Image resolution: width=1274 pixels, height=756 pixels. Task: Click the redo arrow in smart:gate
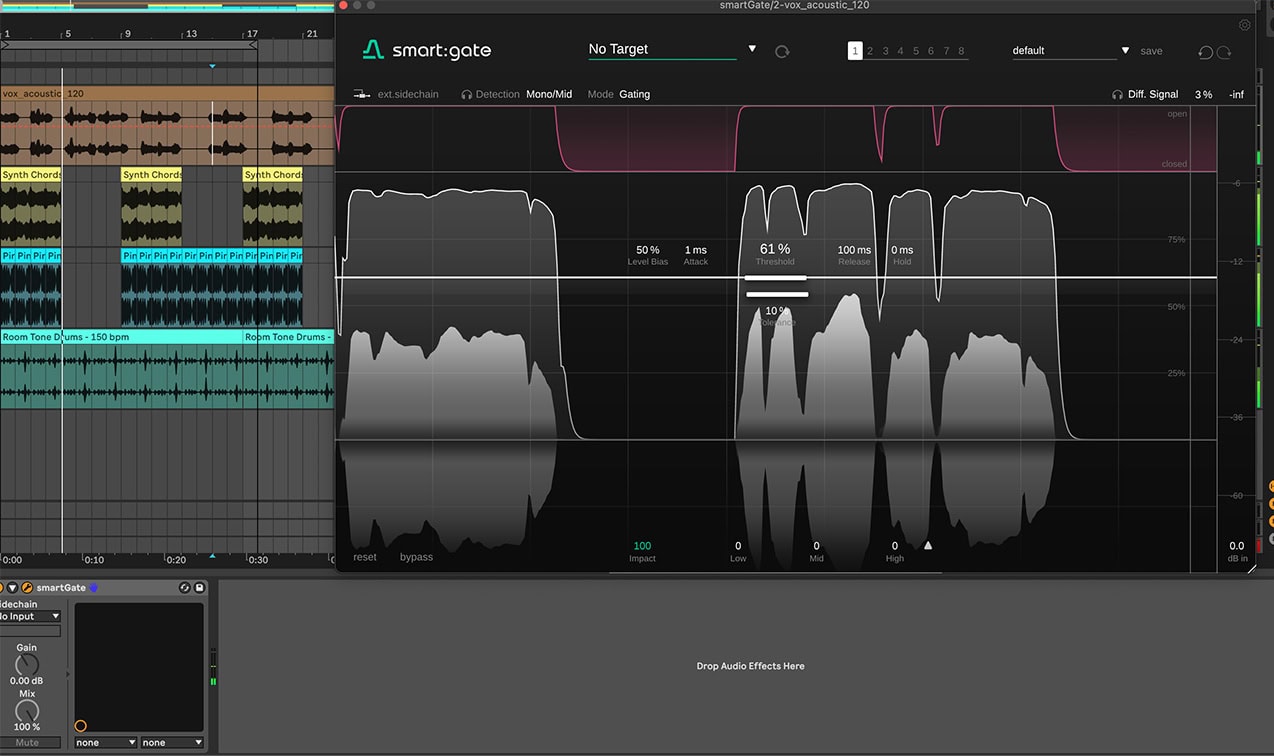click(1224, 52)
